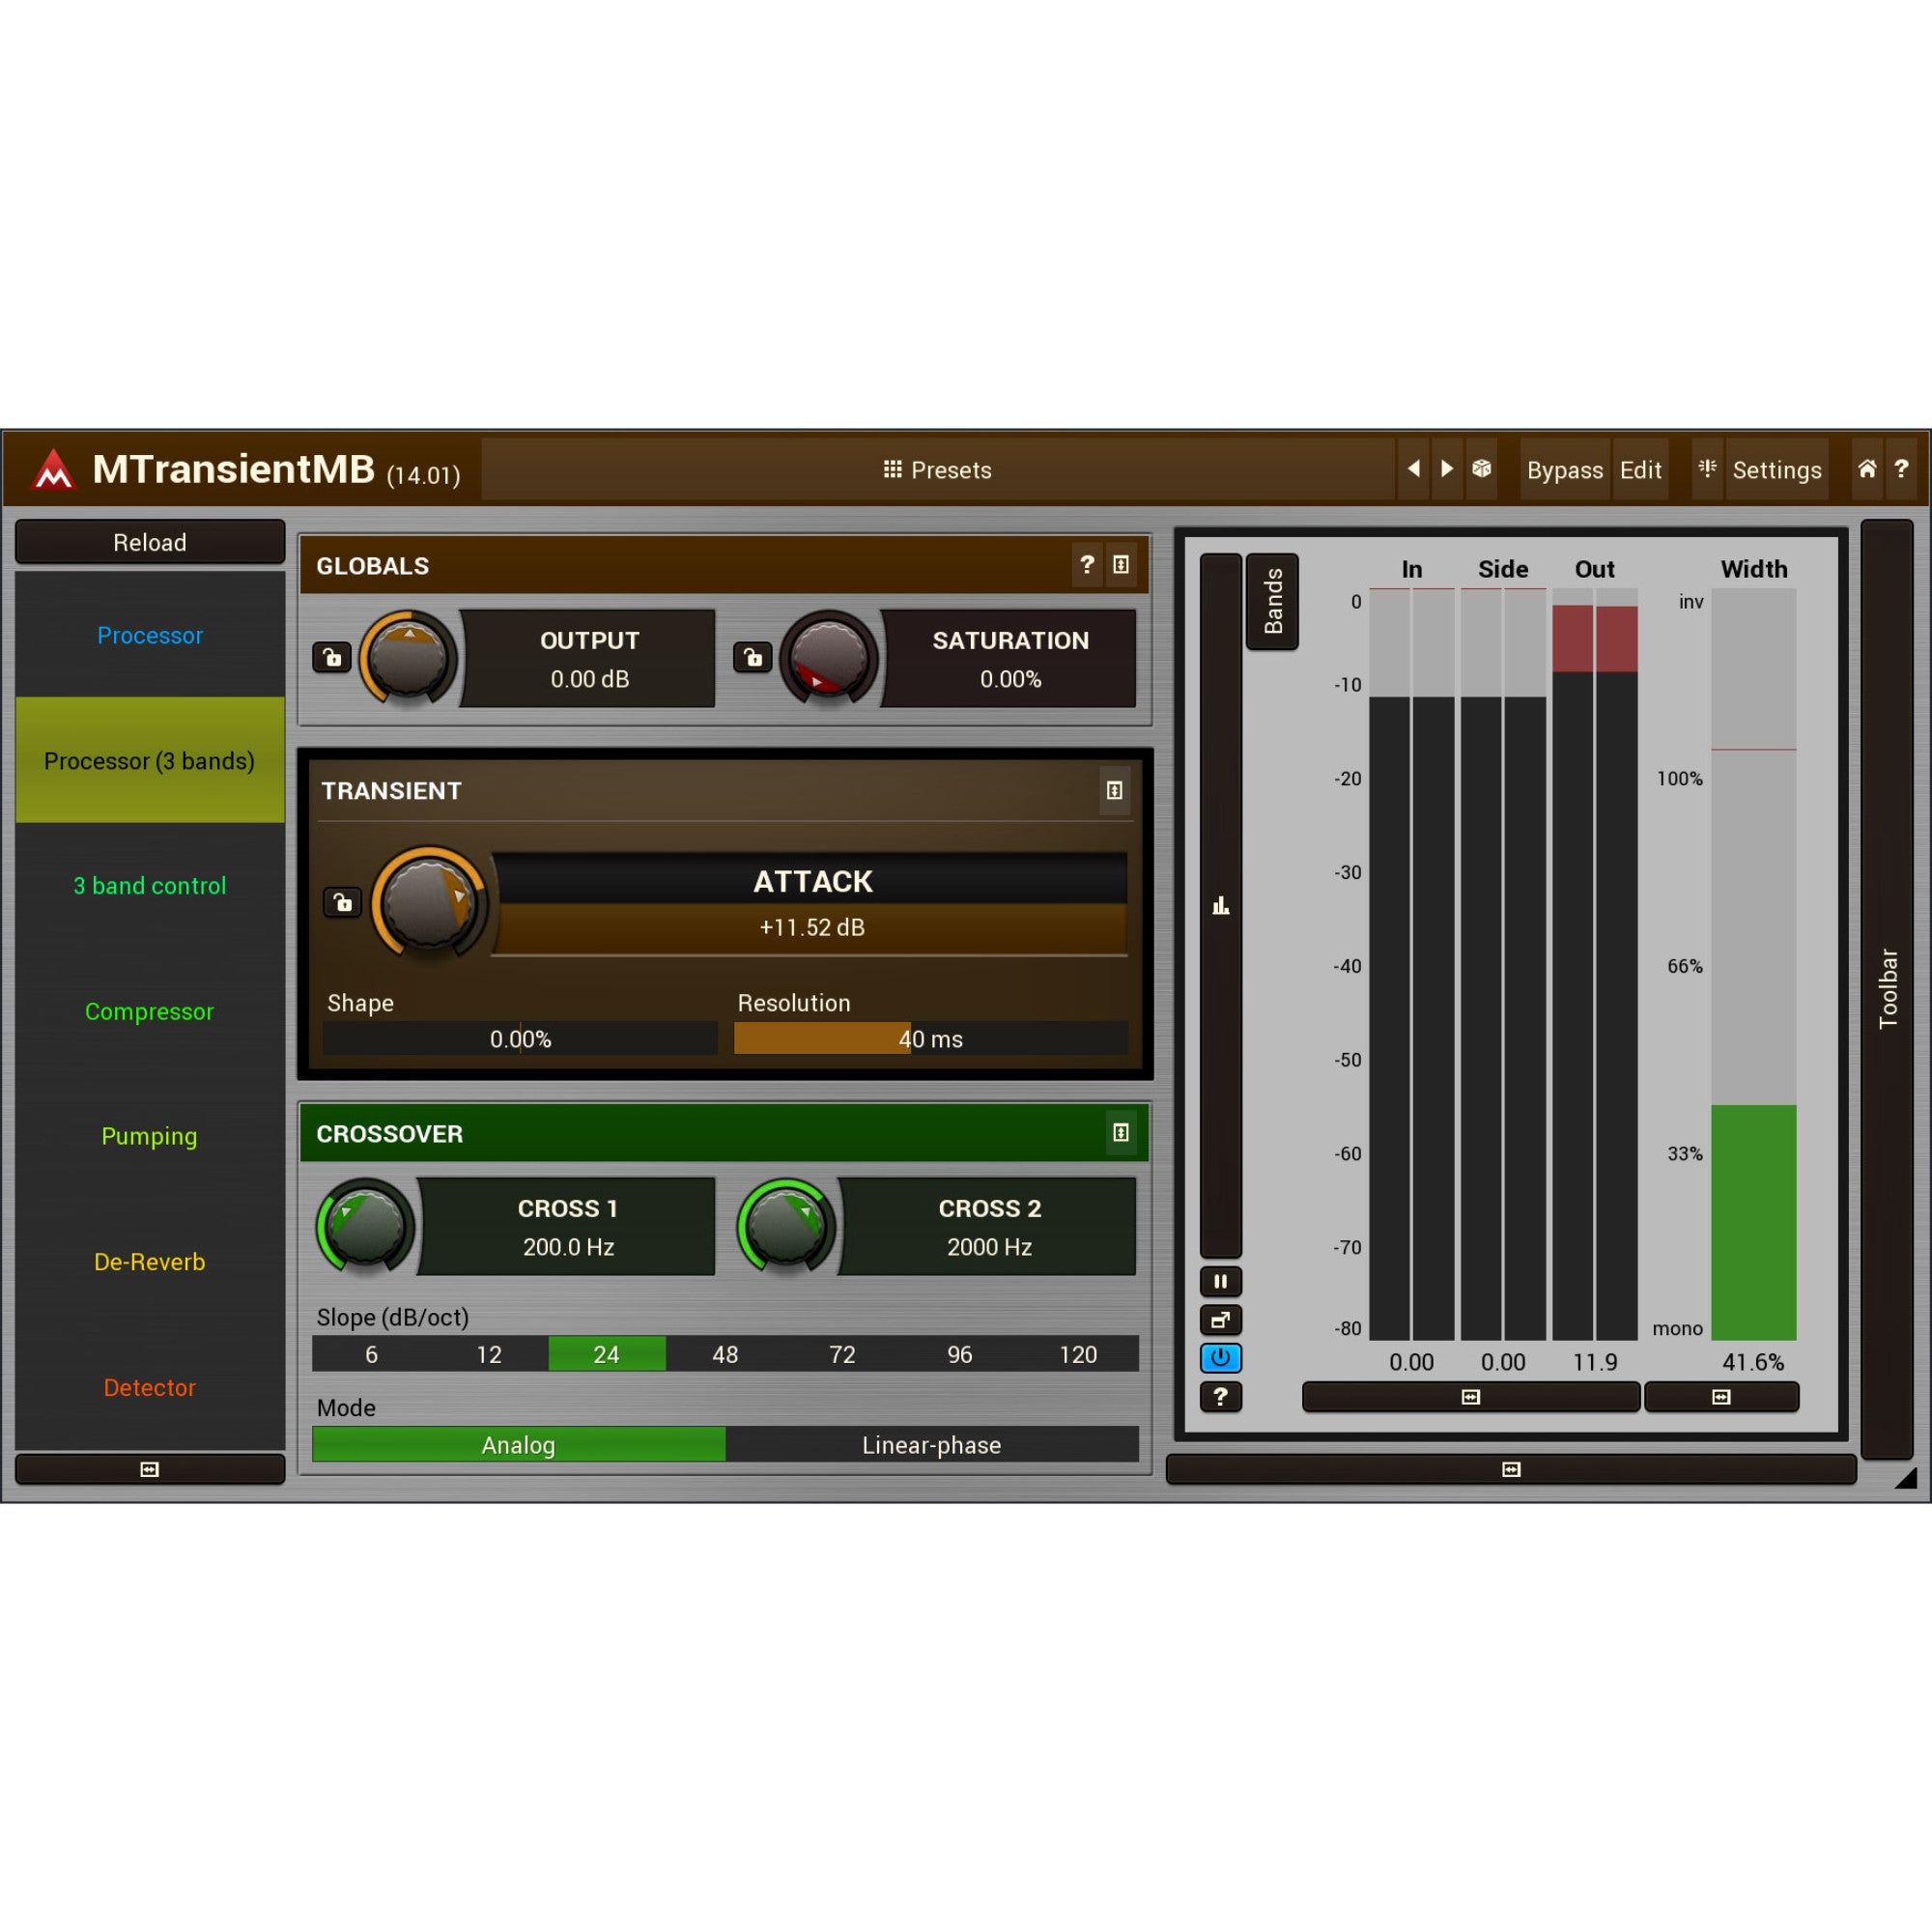Collapse the Width meter section
The width and height of the screenshot is (1932, 1932).
tap(1721, 1397)
